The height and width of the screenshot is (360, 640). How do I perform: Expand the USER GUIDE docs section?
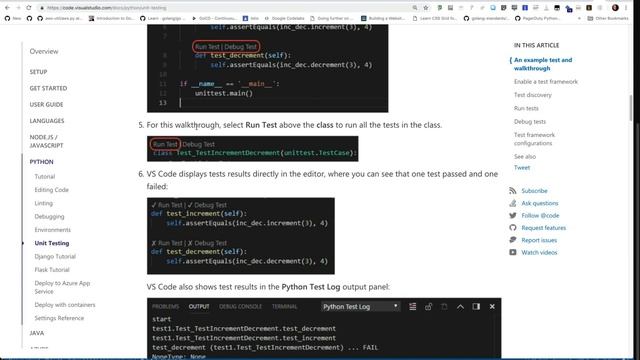[x=46, y=104]
